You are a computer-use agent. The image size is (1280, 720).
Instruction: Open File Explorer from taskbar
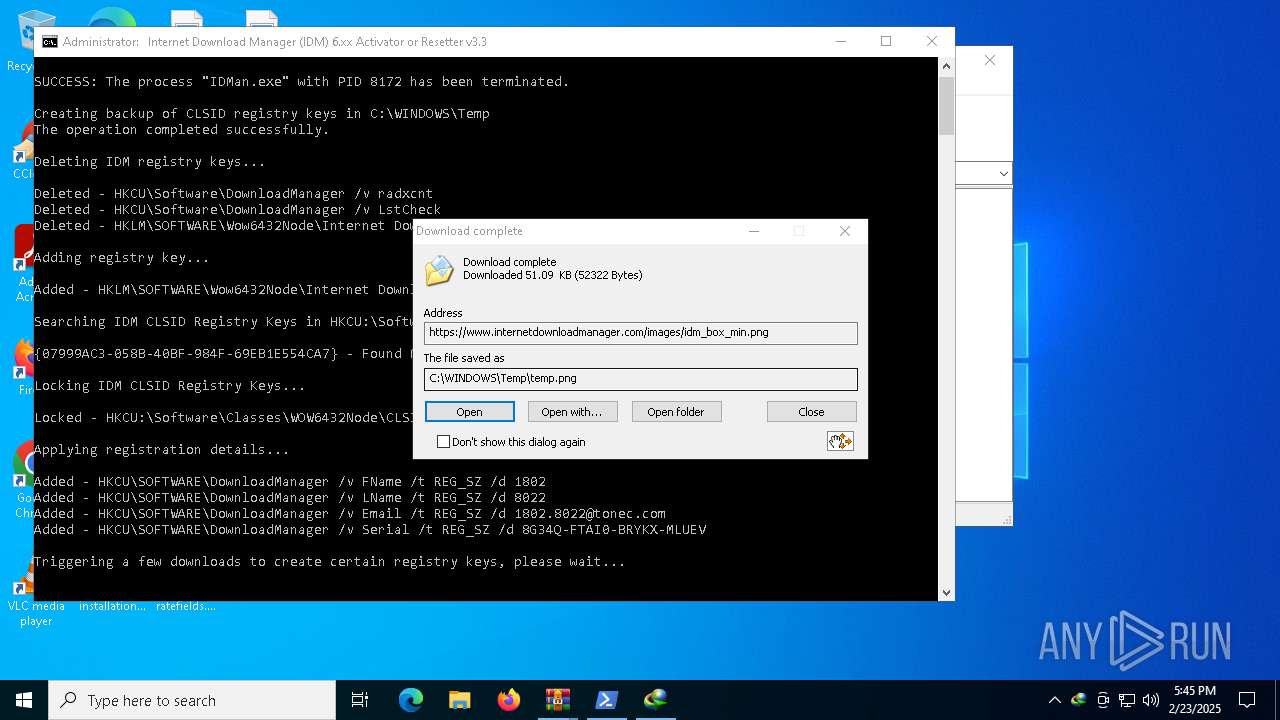click(x=459, y=700)
